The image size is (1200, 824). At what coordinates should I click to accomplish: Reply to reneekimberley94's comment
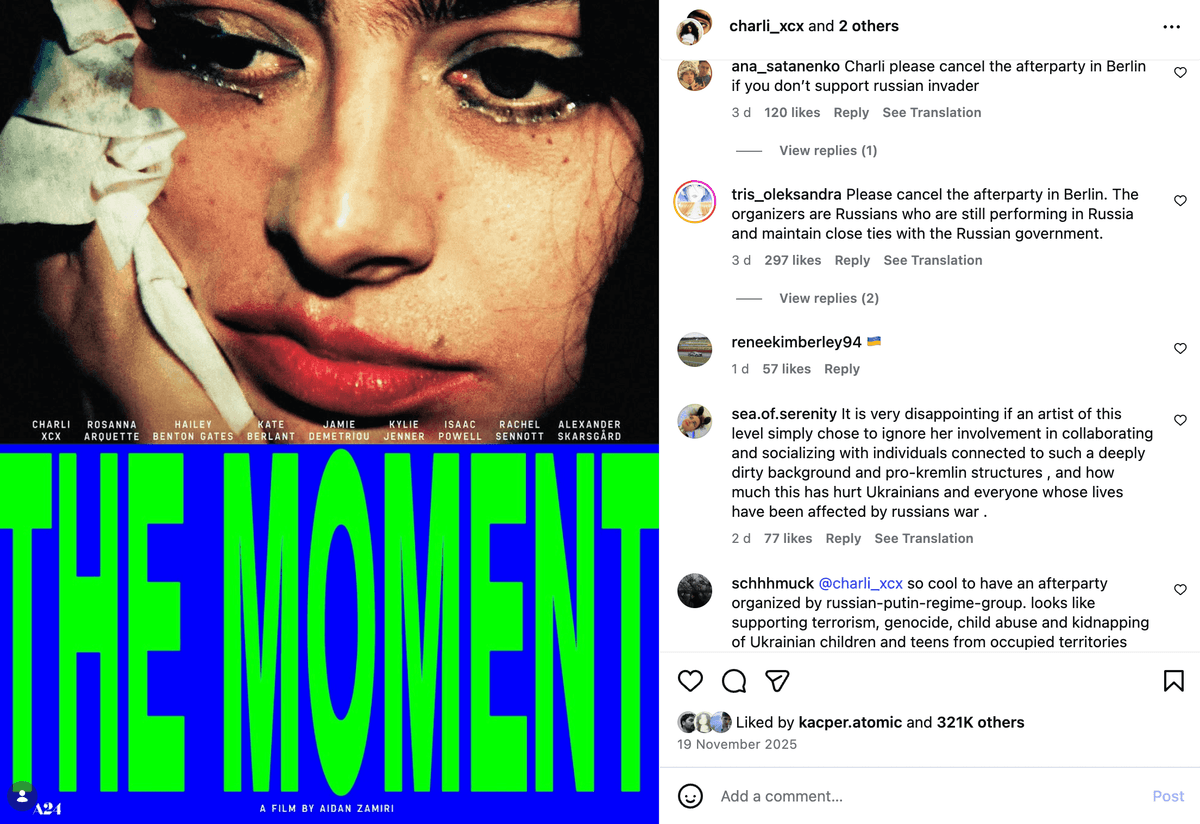click(842, 369)
